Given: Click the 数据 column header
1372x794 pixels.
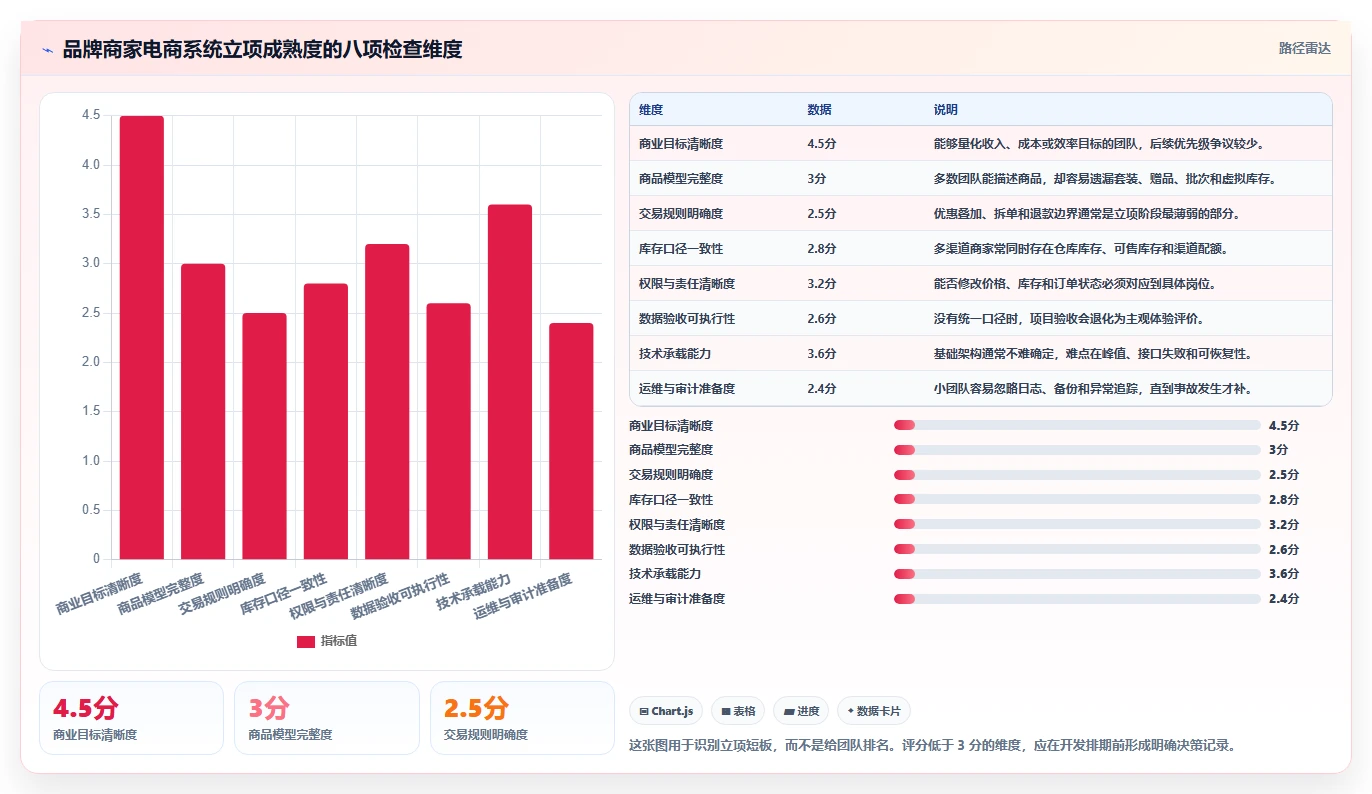Looking at the screenshot, I should click(x=819, y=110).
